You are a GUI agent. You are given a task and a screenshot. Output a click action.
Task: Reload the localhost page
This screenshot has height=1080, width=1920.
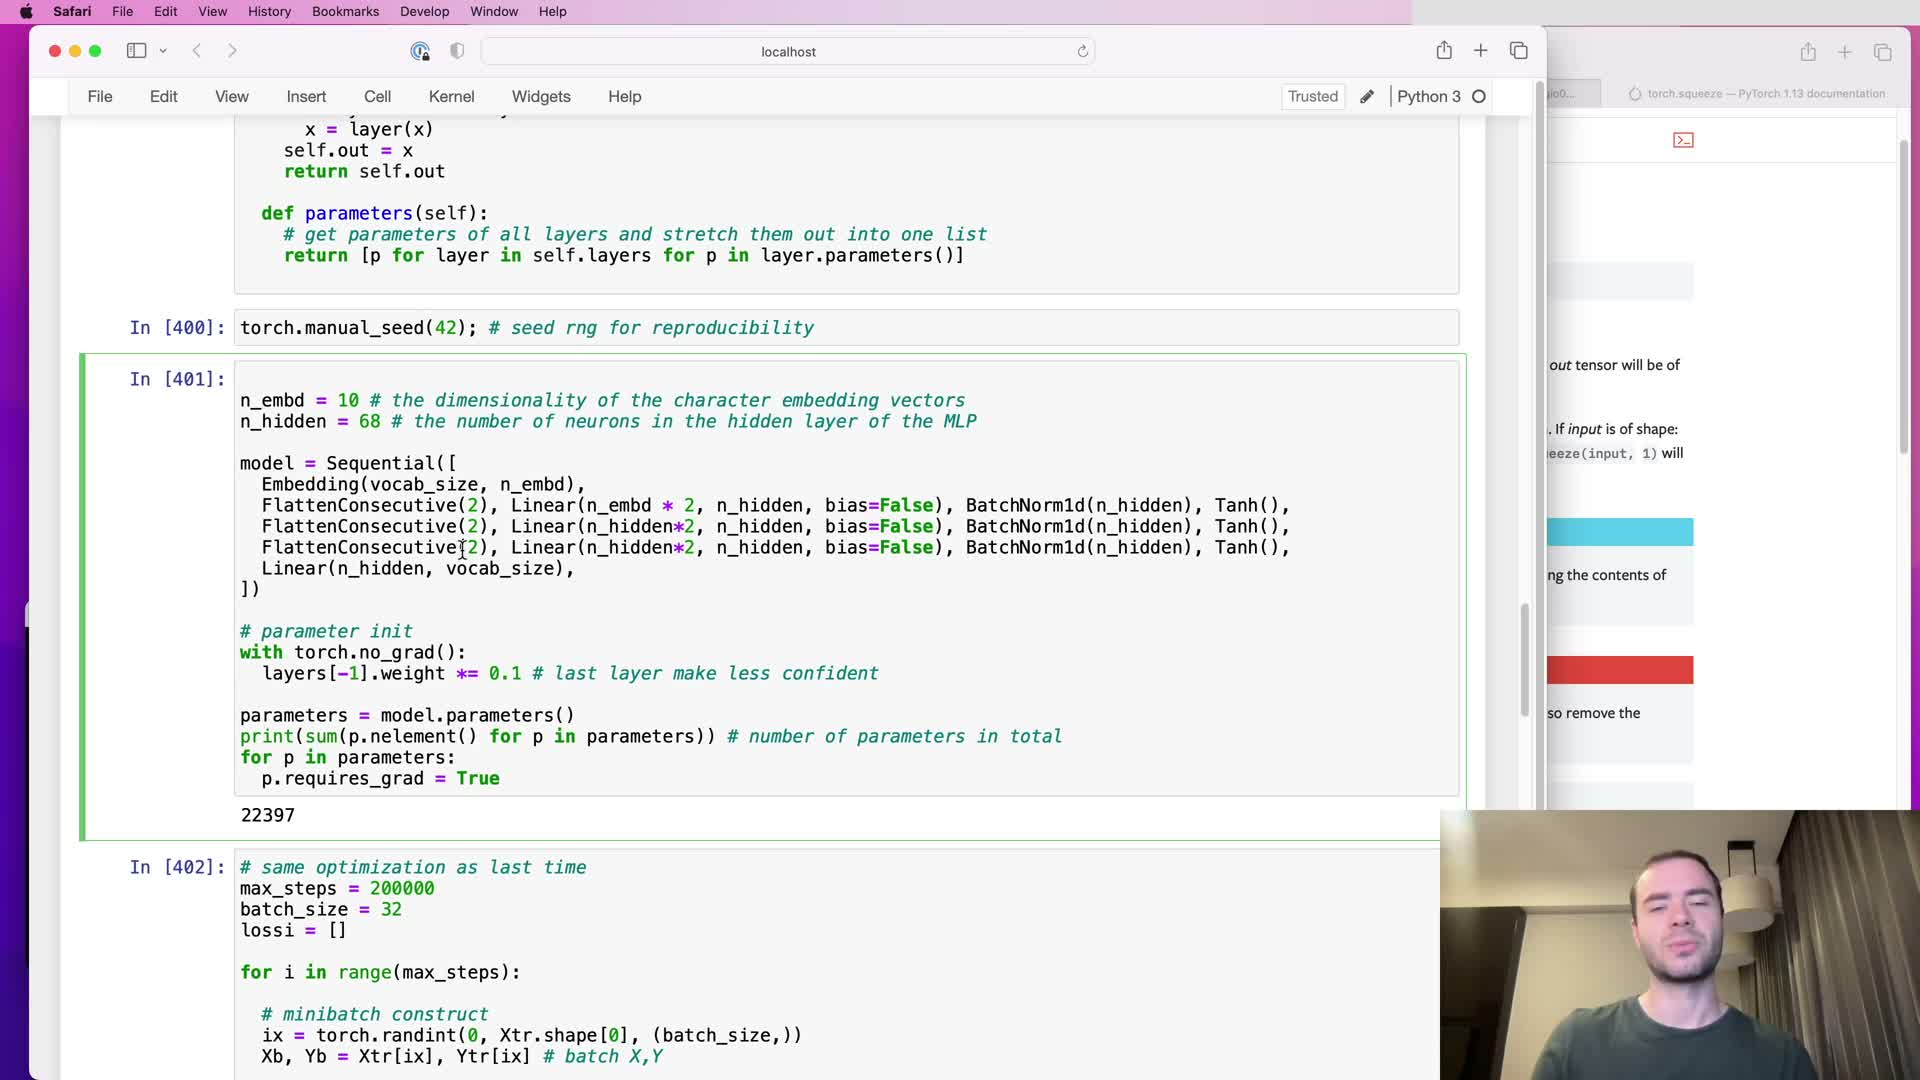(1082, 51)
